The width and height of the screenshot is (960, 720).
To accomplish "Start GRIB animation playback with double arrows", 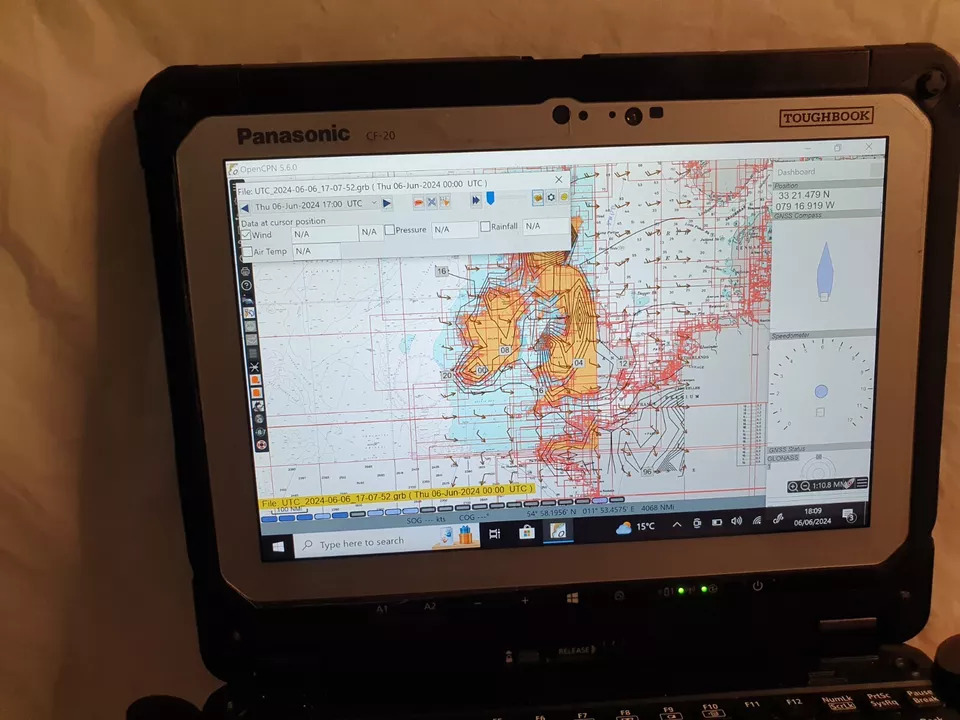I will 476,200.
